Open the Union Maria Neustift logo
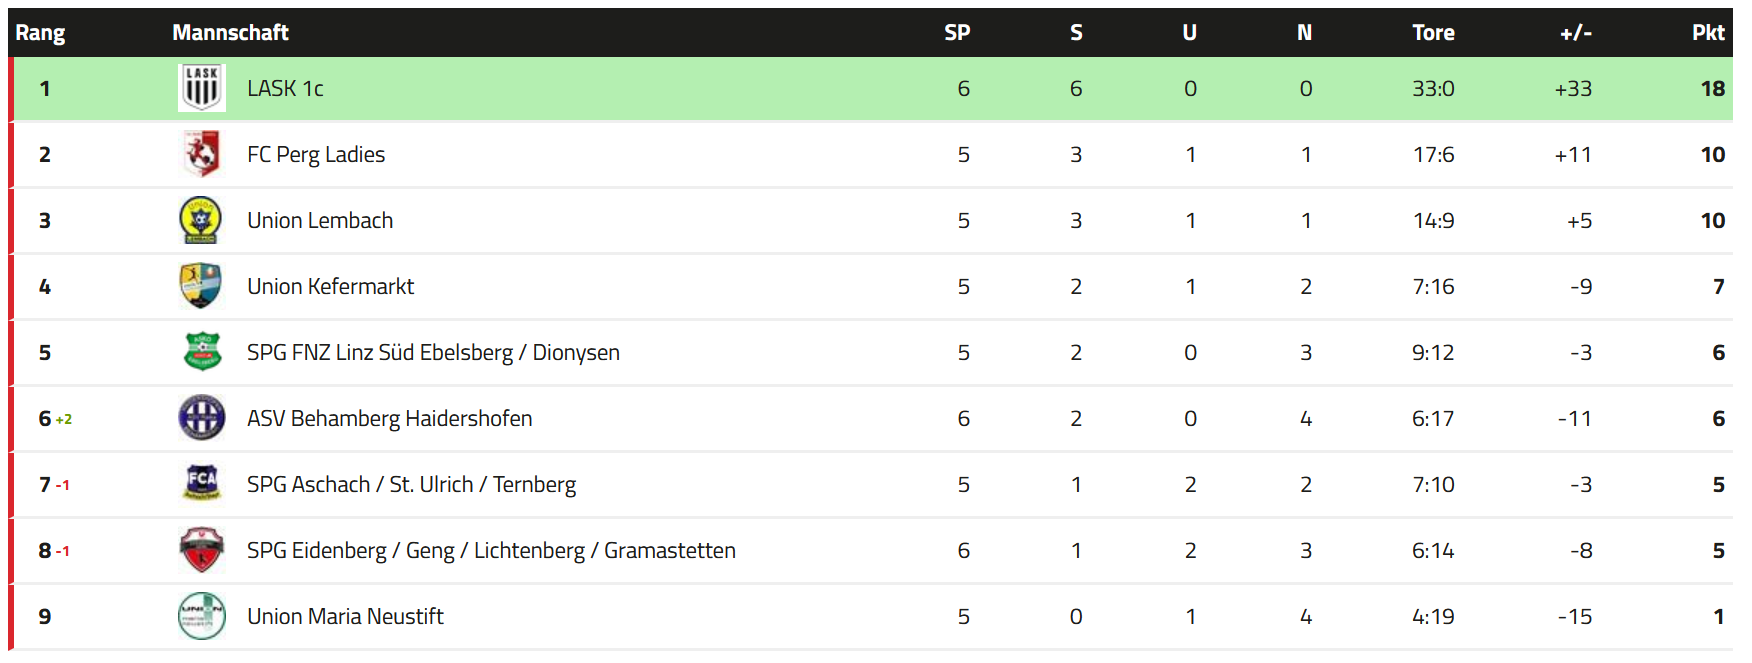Screen dimensions: 1752x663 tap(202, 616)
